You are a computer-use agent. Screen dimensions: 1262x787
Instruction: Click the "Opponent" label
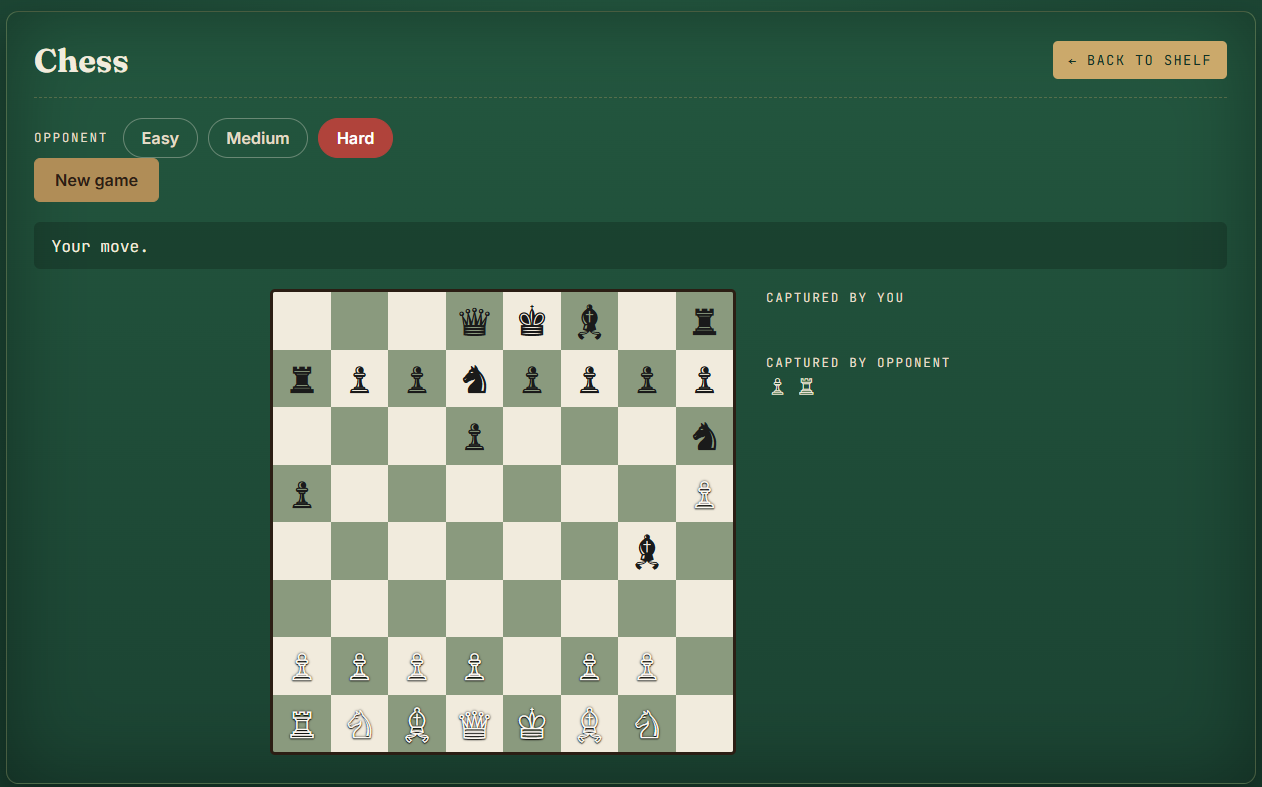[71, 138]
